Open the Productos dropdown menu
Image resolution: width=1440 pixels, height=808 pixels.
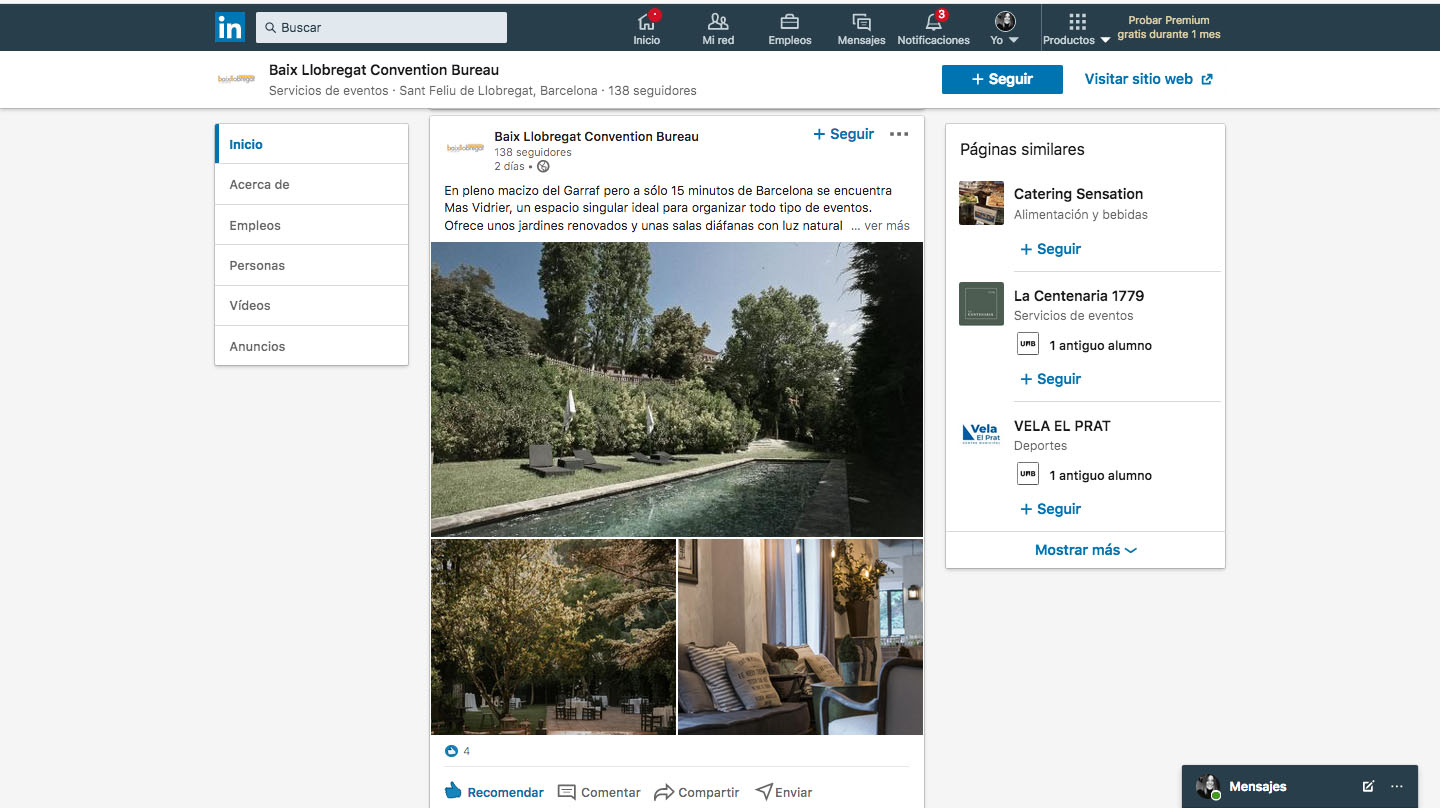coord(1076,28)
